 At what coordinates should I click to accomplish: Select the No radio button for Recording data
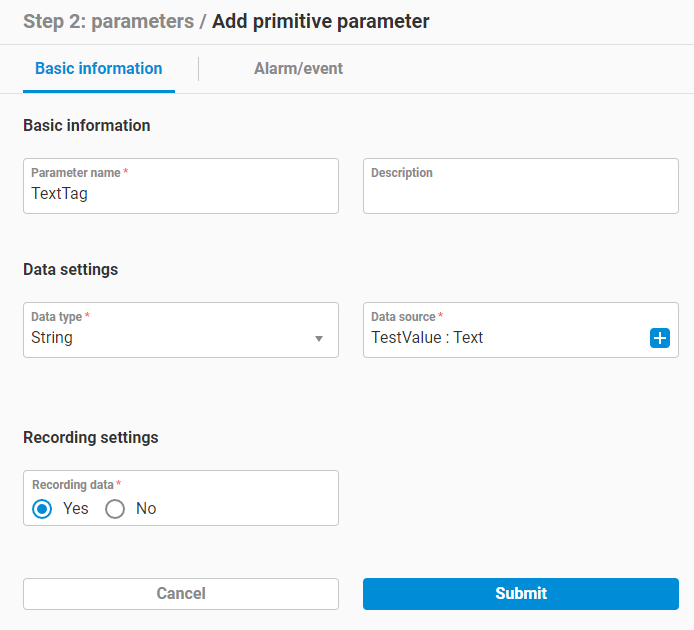[x=115, y=509]
